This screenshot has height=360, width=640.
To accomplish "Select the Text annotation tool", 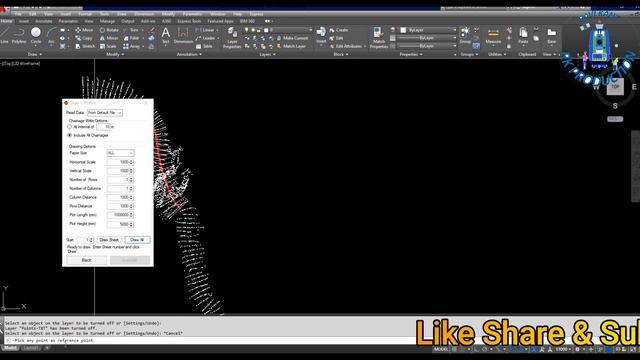I will (x=166, y=35).
